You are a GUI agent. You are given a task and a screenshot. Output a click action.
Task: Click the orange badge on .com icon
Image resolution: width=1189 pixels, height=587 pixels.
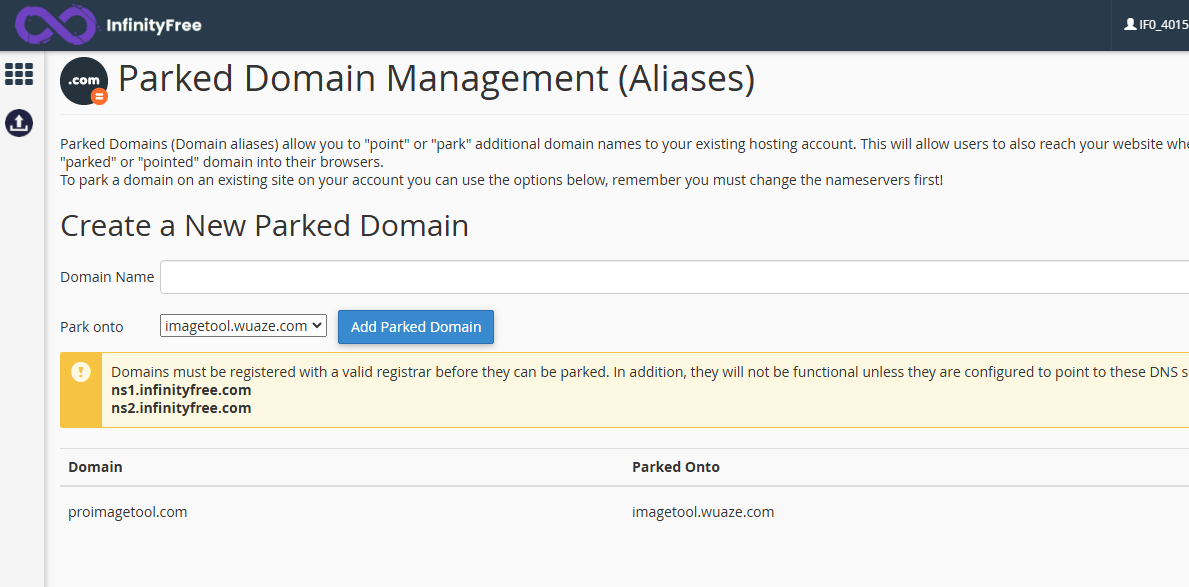tap(99, 96)
